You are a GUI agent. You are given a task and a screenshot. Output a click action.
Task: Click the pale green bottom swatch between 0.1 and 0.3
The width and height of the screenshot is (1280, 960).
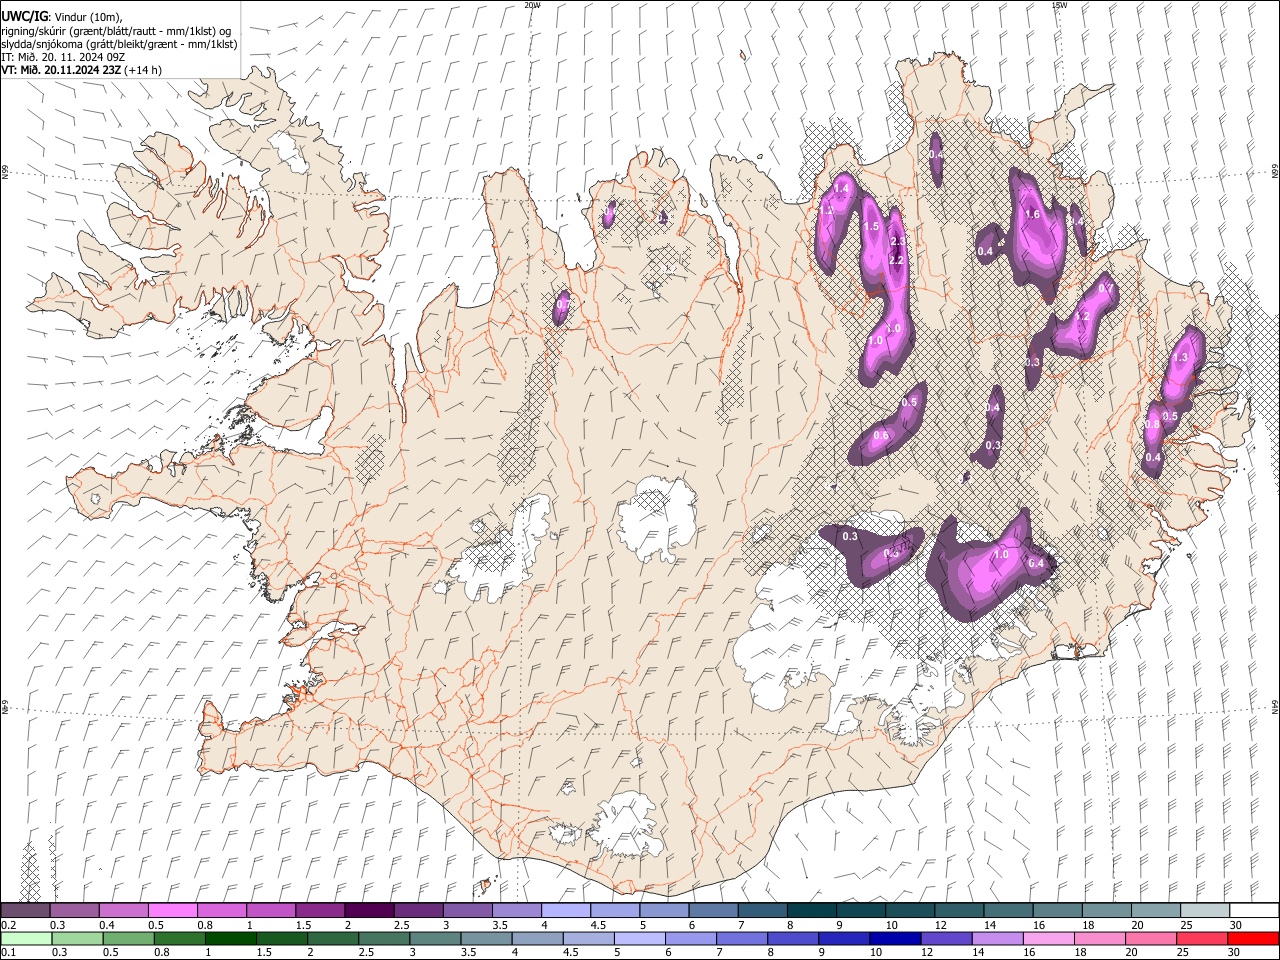26,938
